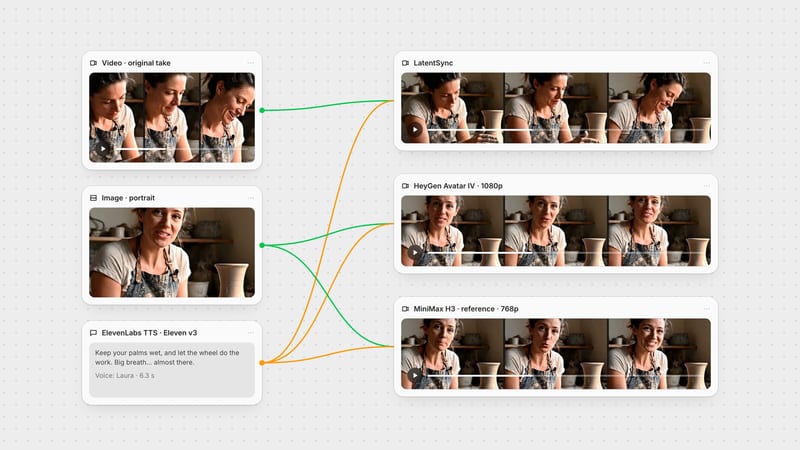Click the video icon beside LatentSync
The height and width of the screenshot is (450, 800).
[x=406, y=63]
